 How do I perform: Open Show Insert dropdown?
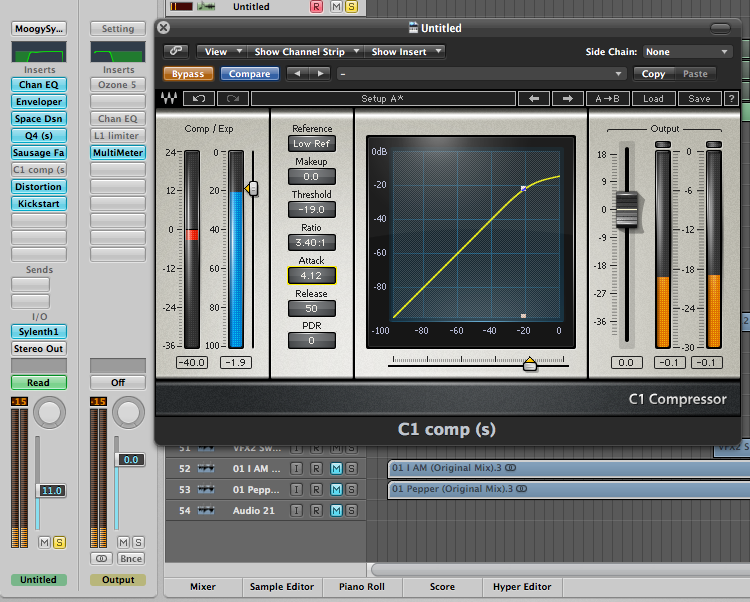[405, 52]
